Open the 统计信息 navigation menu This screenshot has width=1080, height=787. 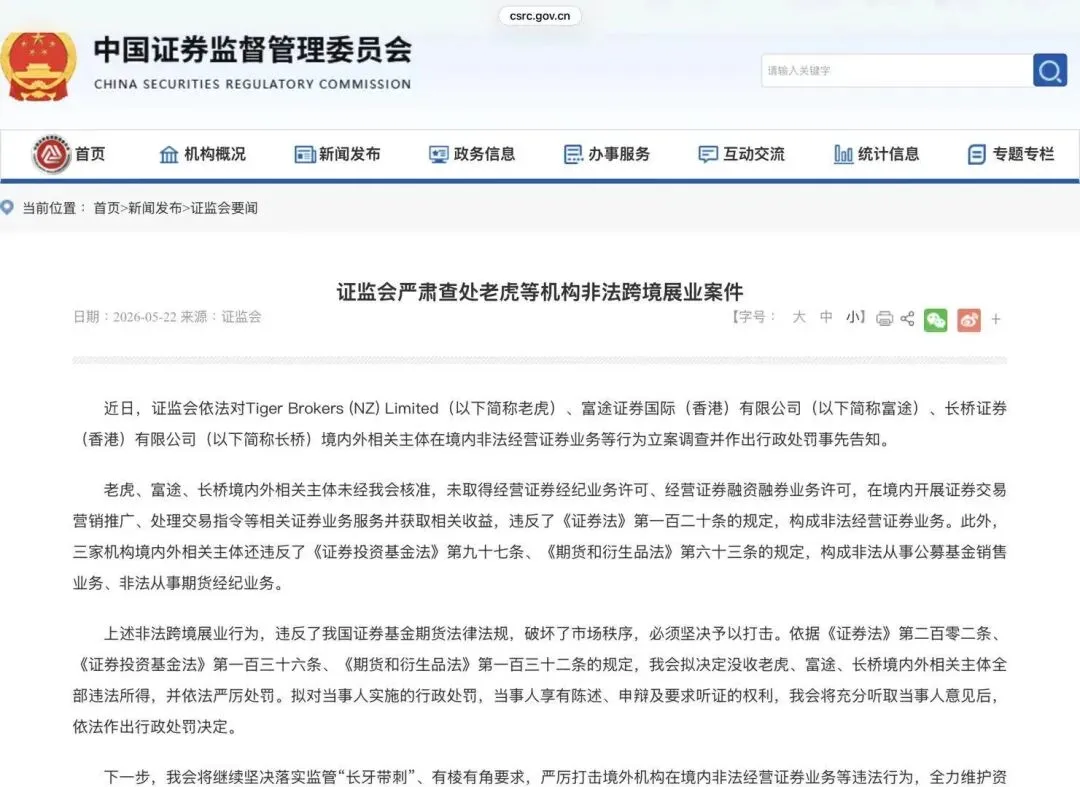(x=876, y=154)
